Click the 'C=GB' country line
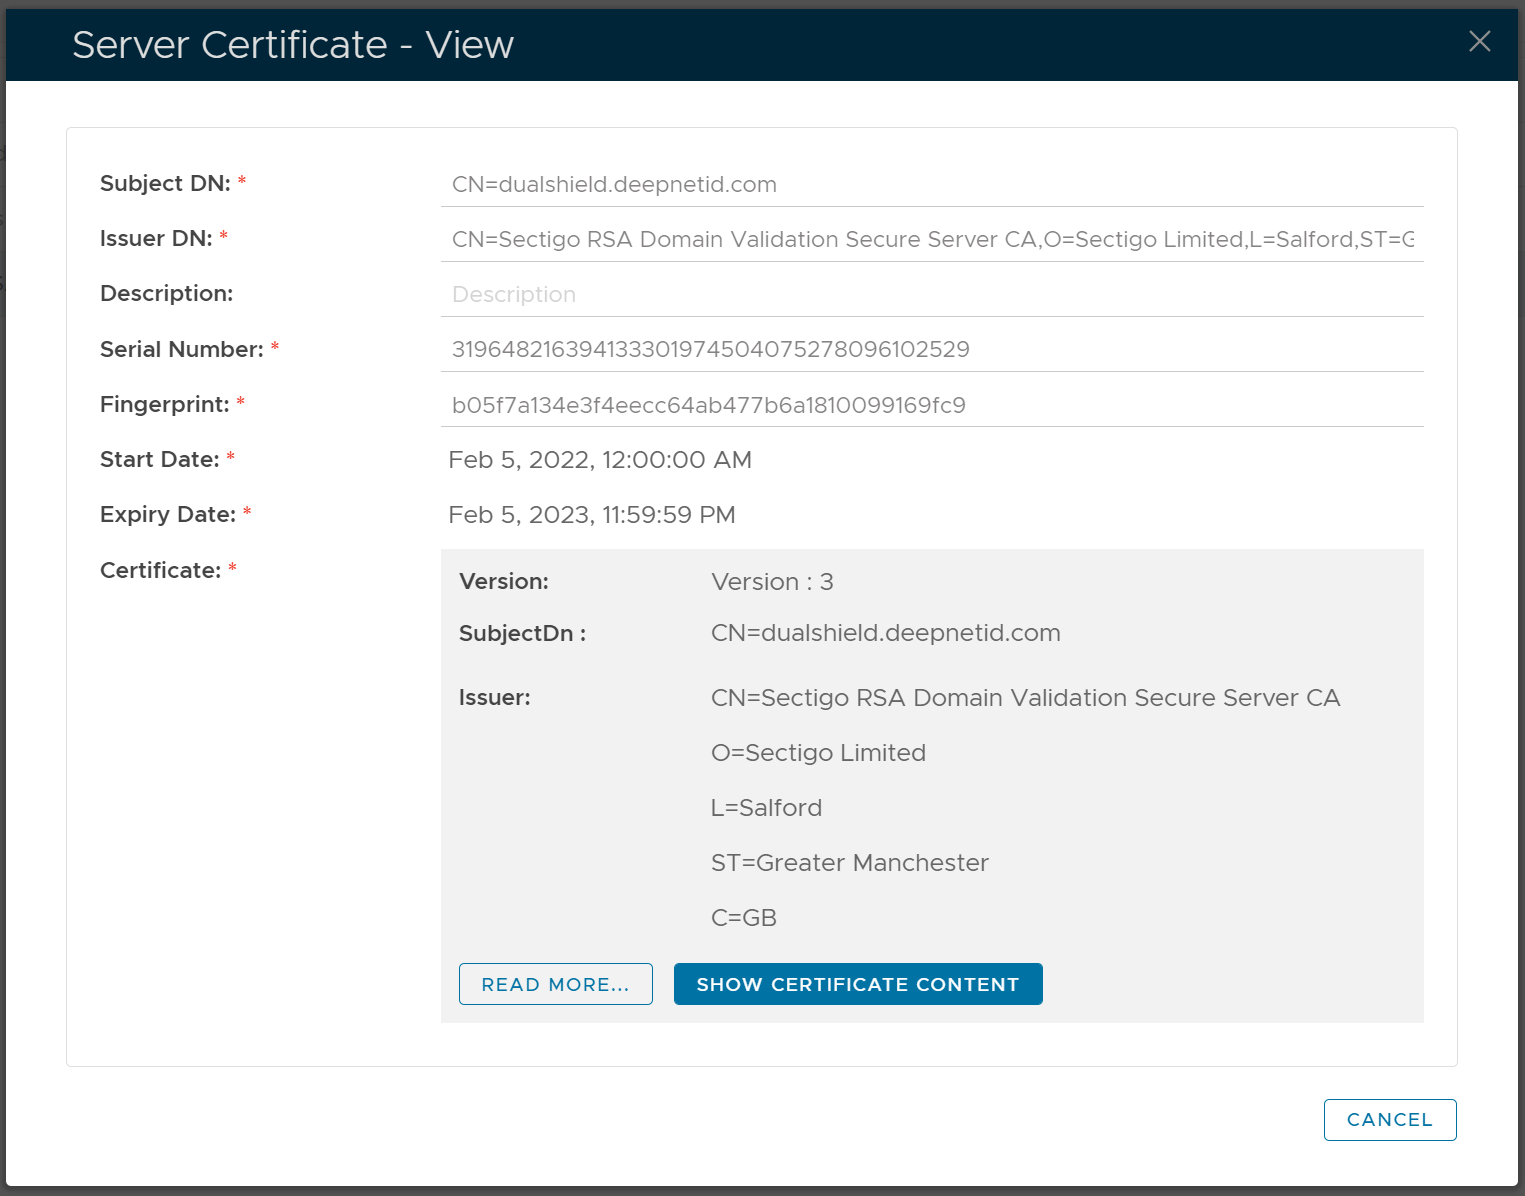 point(743,918)
